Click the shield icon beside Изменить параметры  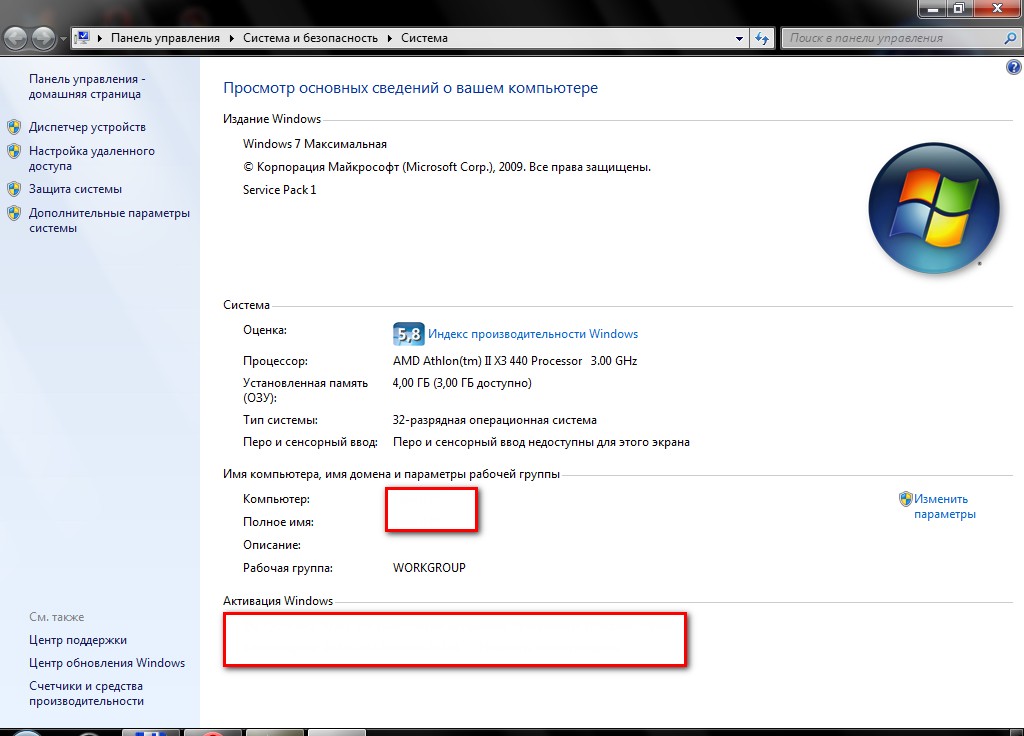coord(905,499)
